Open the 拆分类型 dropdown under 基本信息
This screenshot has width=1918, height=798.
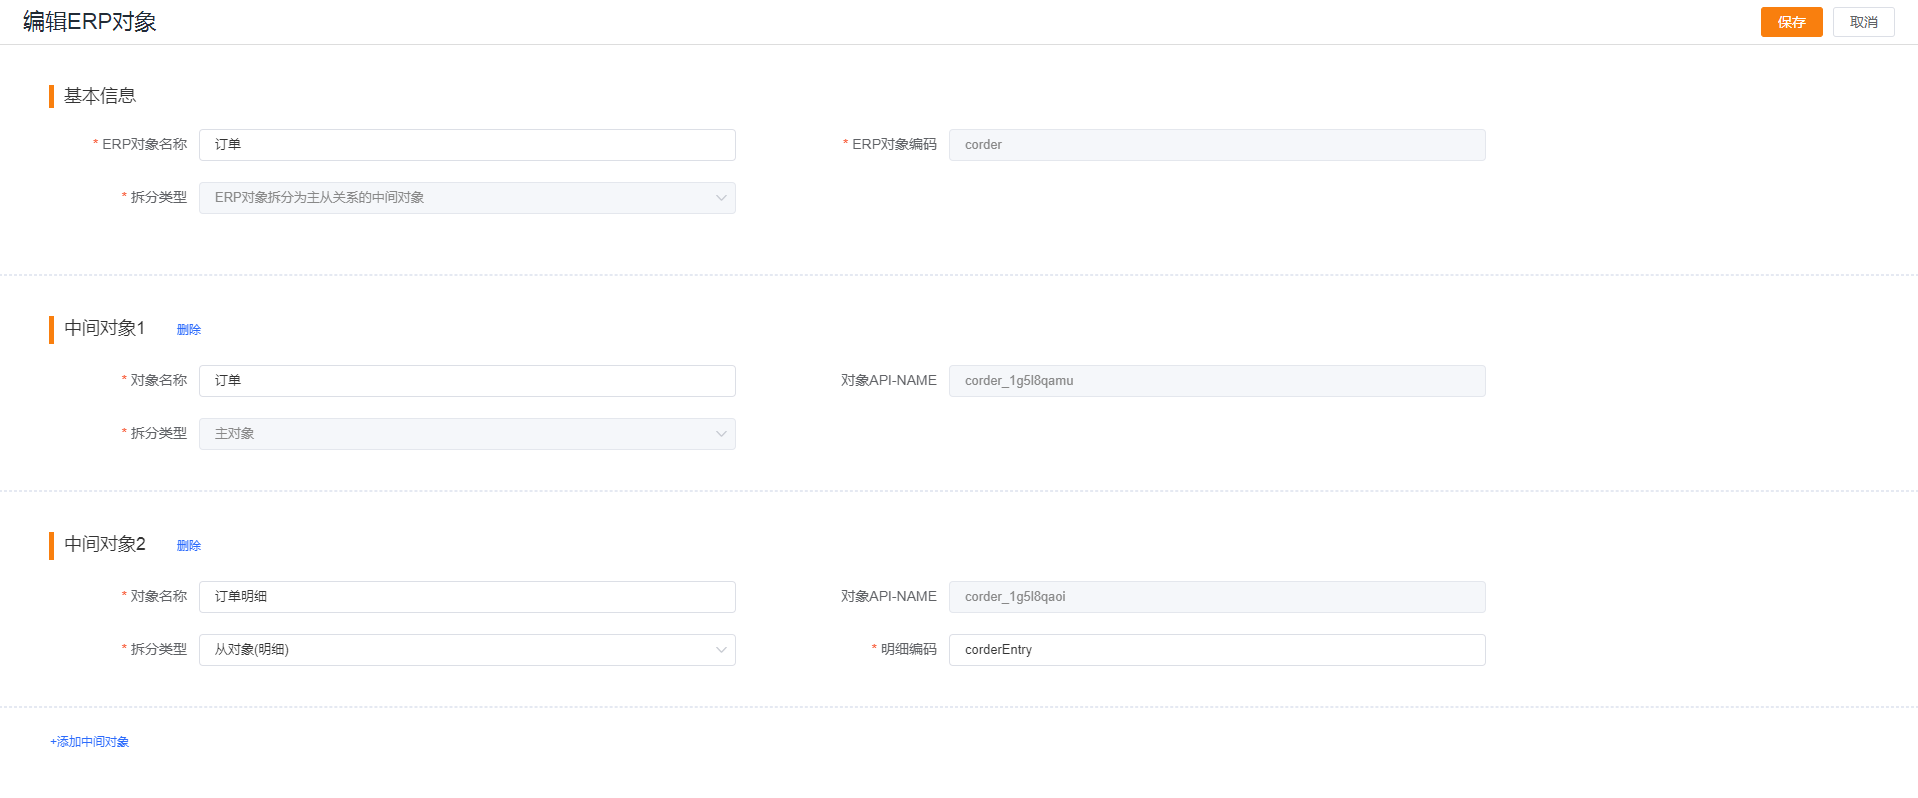[x=467, y=198]
